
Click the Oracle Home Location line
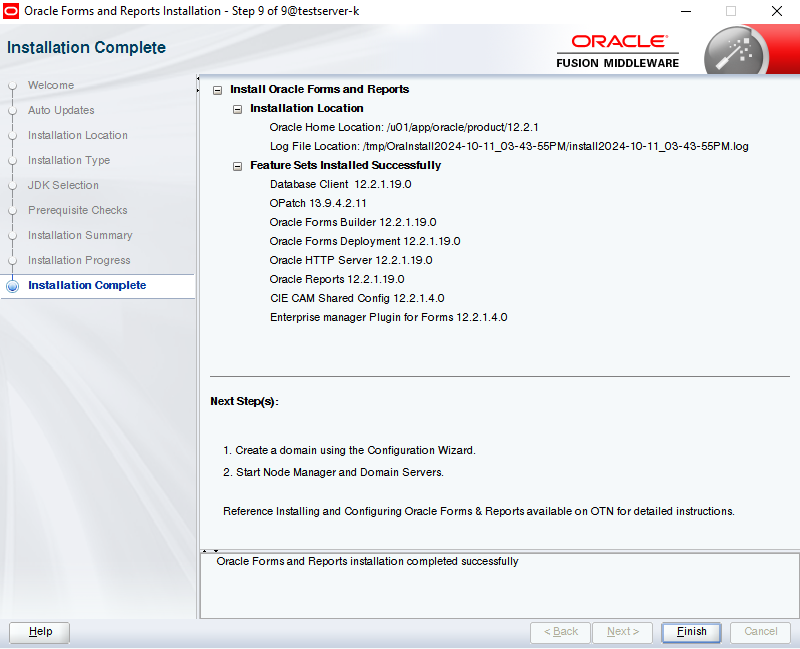[404, 128]
